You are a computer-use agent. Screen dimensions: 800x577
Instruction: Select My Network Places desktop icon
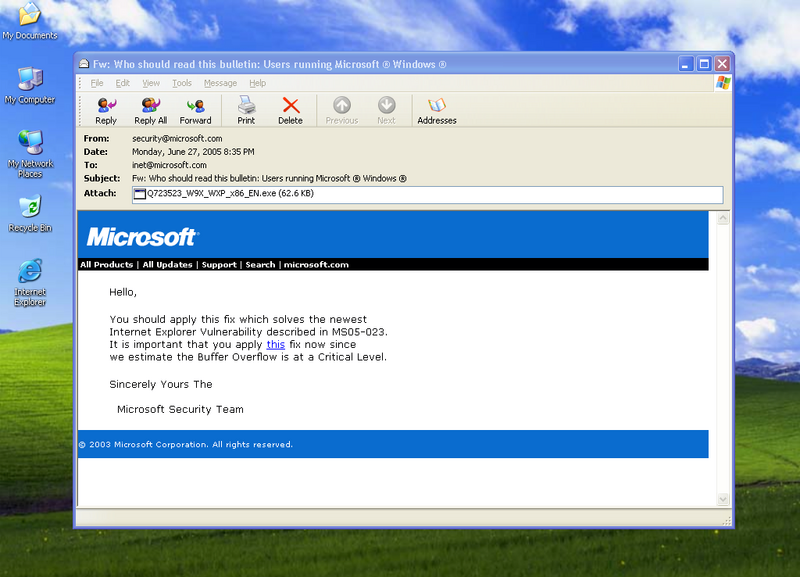30,155
